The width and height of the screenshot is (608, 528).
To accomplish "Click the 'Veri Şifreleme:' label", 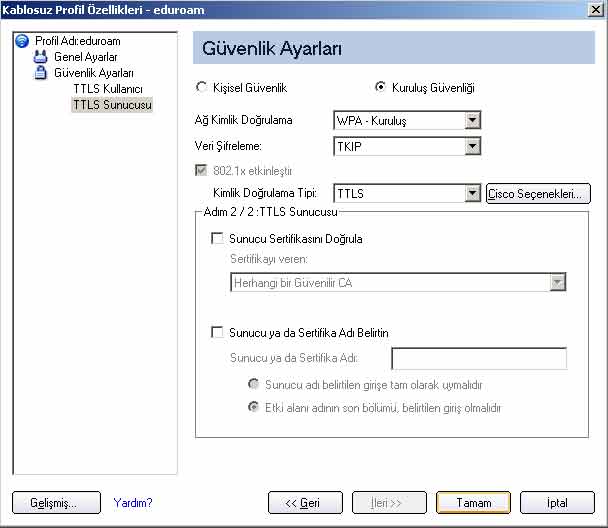I will point(228,146).
